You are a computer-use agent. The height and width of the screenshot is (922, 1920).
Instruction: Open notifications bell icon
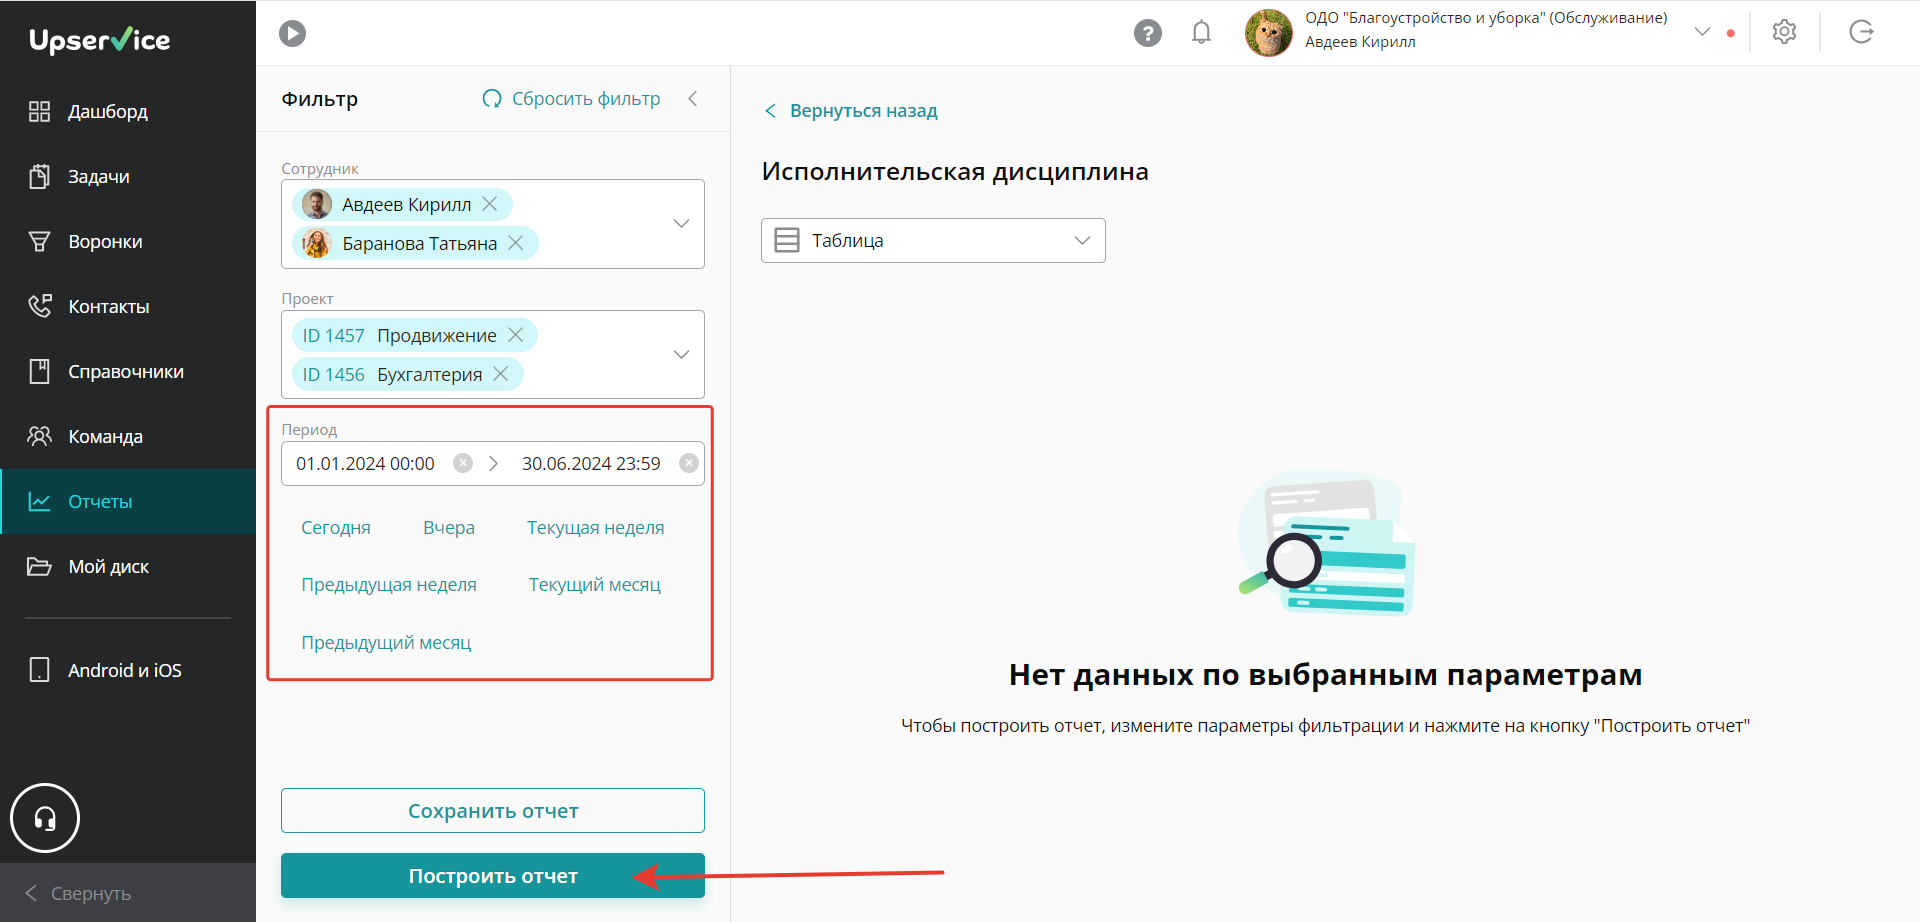[x=1202, y=33]
